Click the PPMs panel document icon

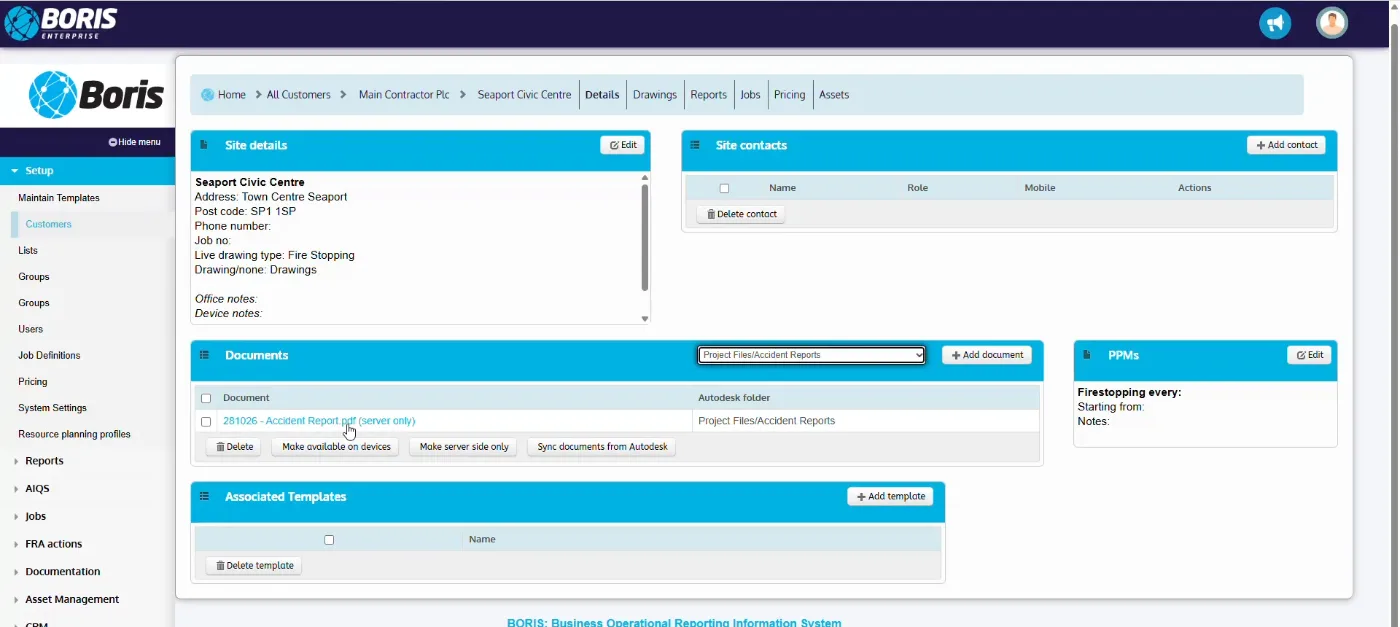pyautogui.click(x=1087, y=355)
